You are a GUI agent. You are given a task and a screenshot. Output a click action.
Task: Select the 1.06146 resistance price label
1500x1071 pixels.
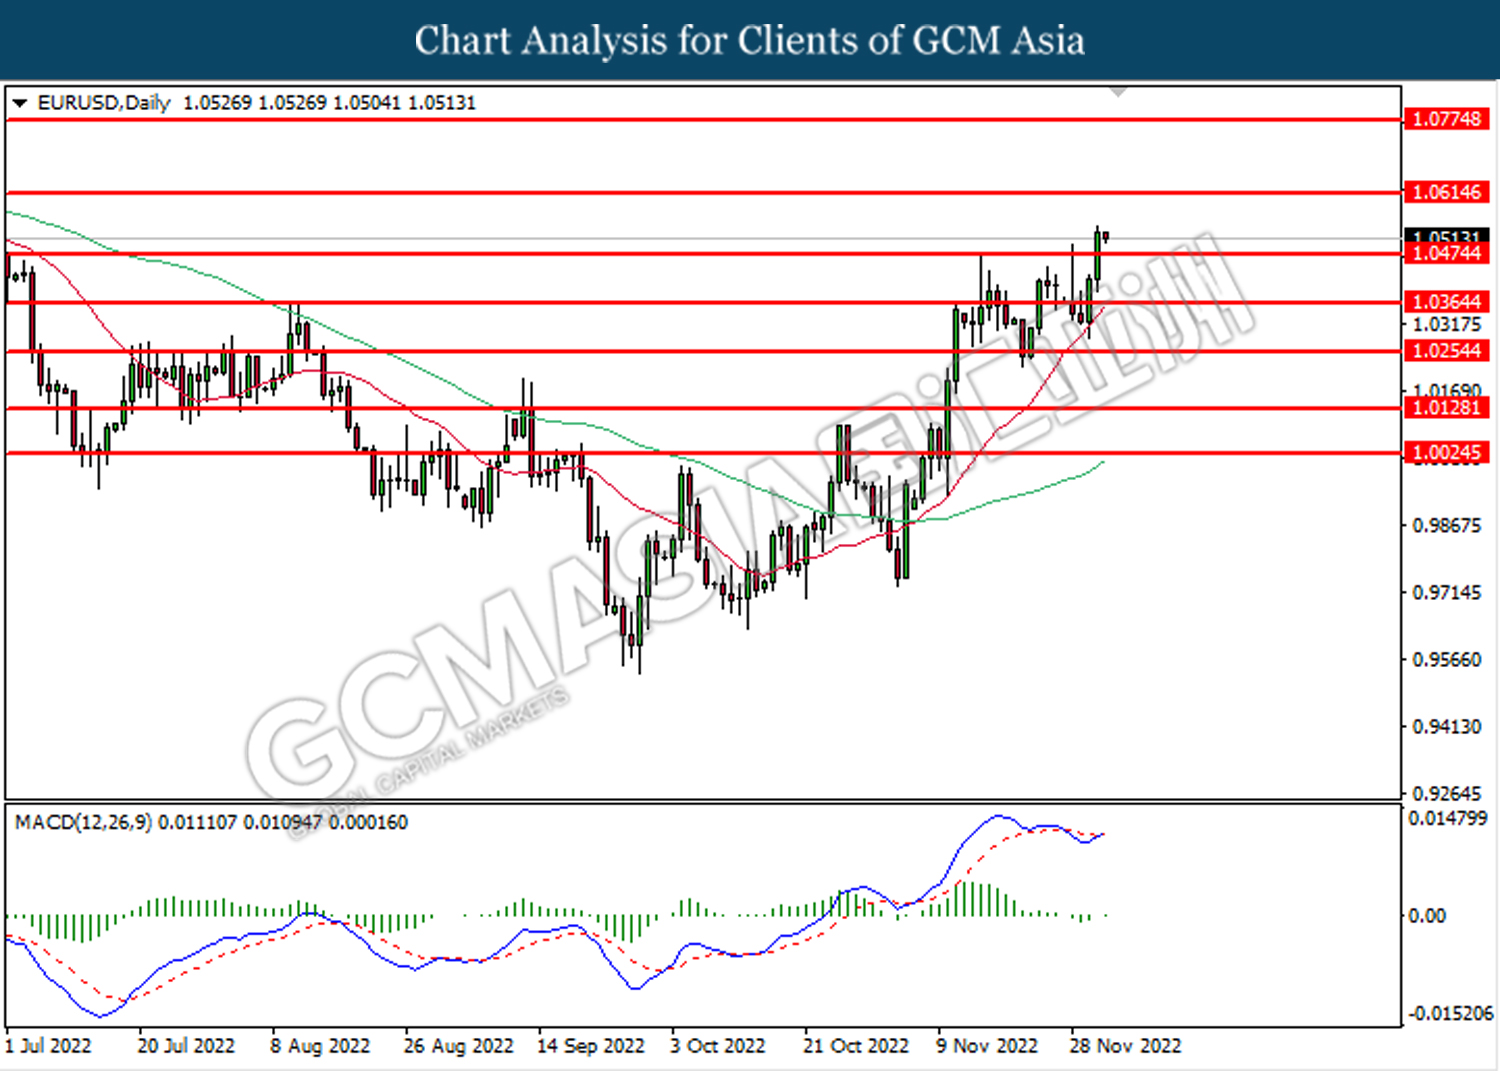pos(1446,192)
